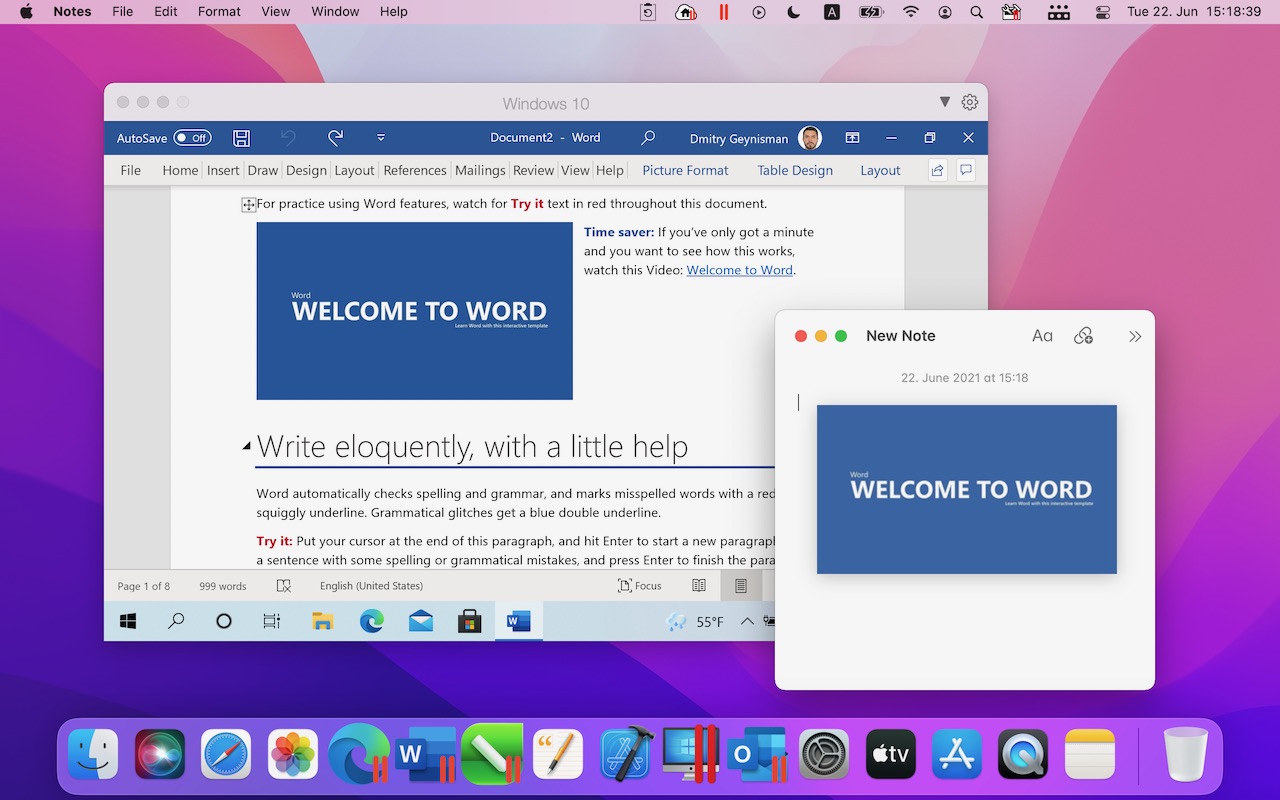
Task: Collapse the 'Write eloquently' heading section
Action: (247, 446)
